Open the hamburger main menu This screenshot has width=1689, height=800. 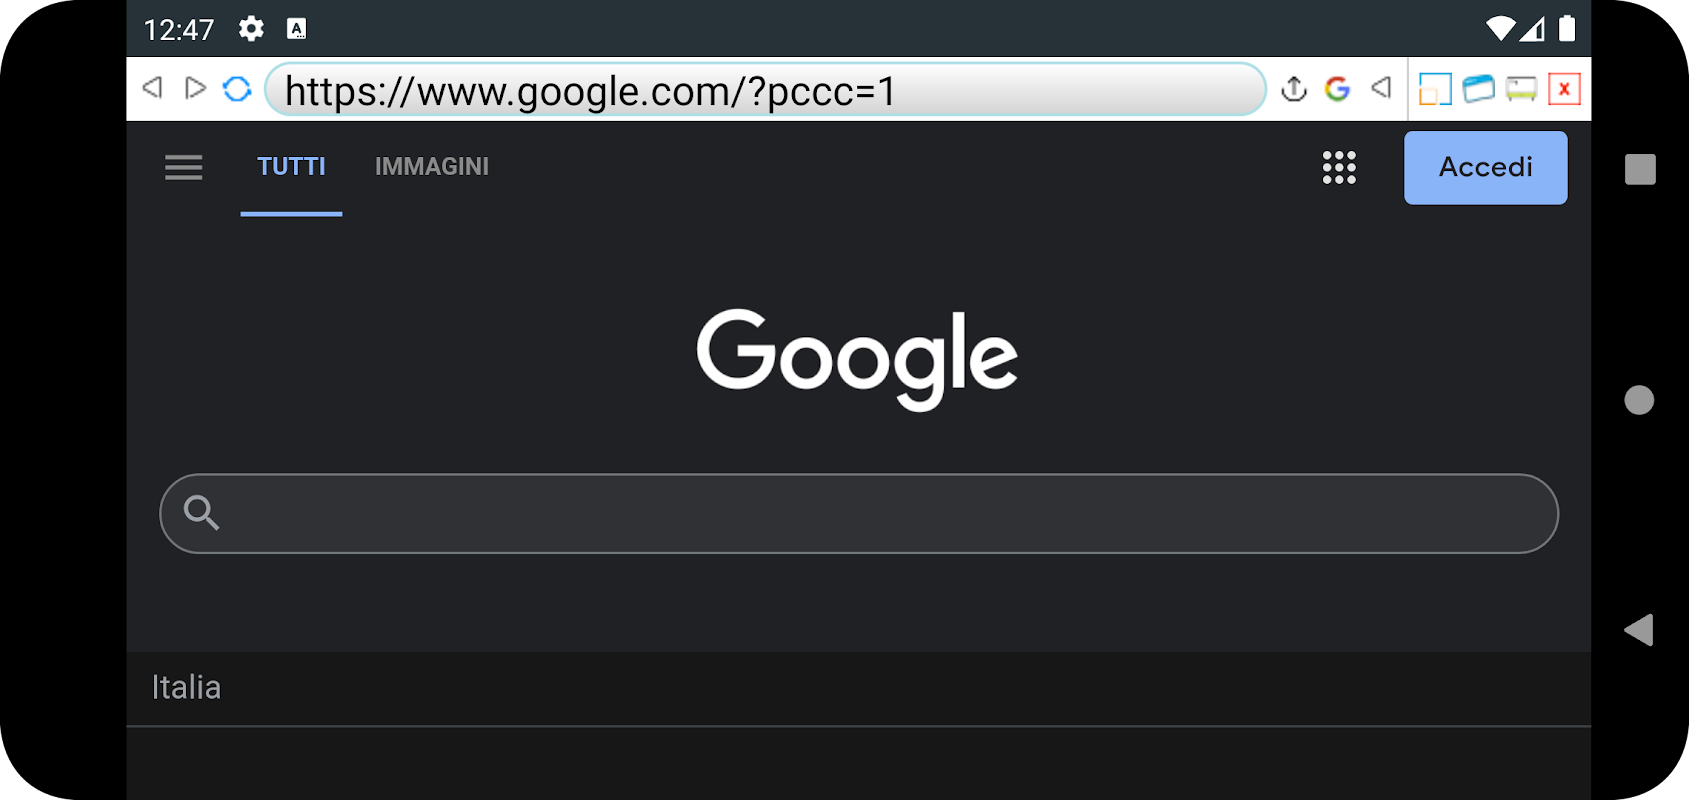pos(184,167)
